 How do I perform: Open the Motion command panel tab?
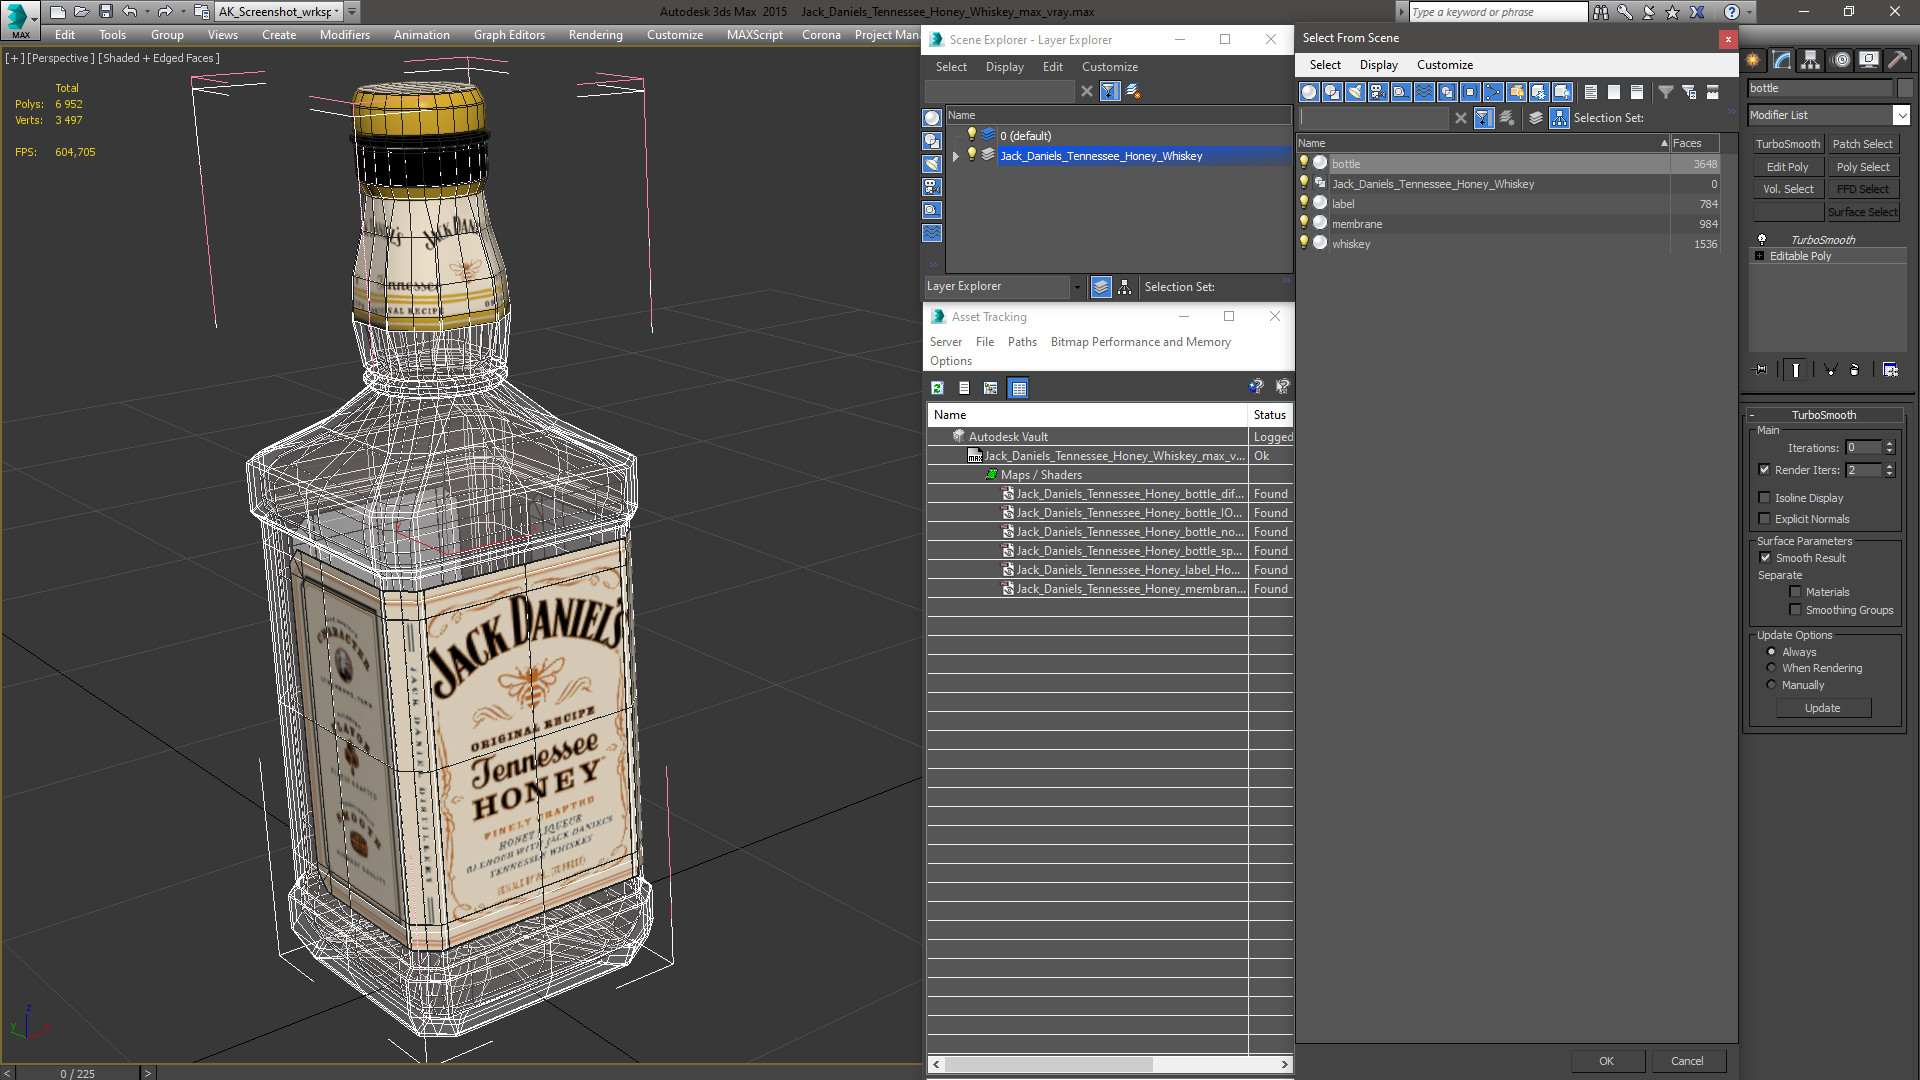coord(1841,61)
